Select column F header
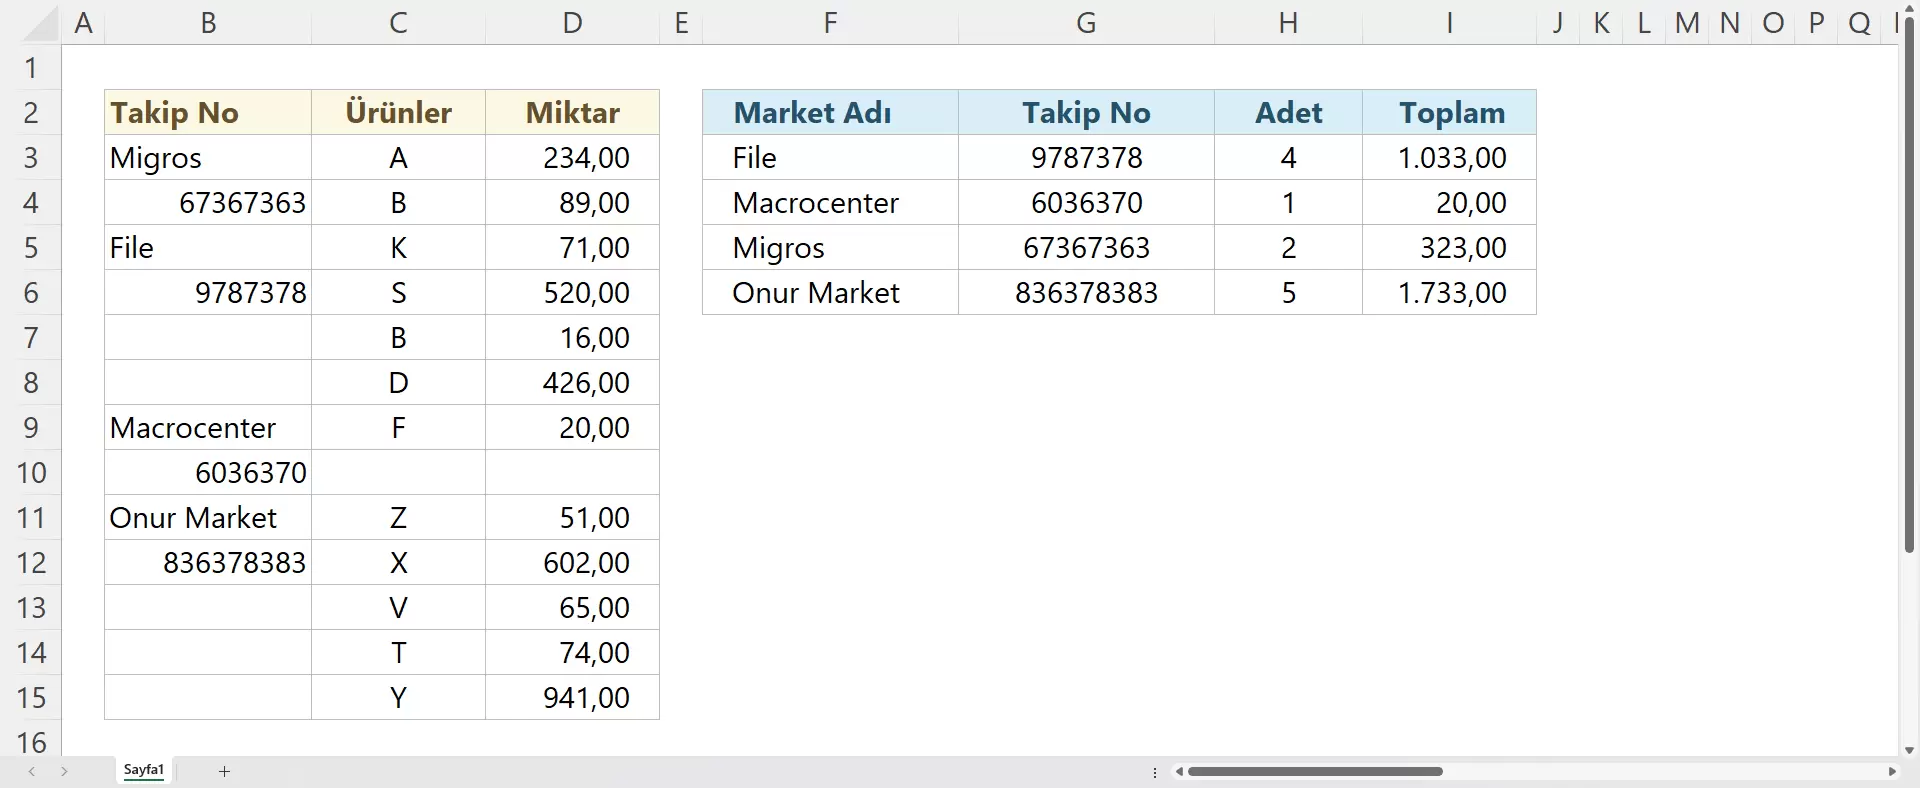 pos(830,23)
